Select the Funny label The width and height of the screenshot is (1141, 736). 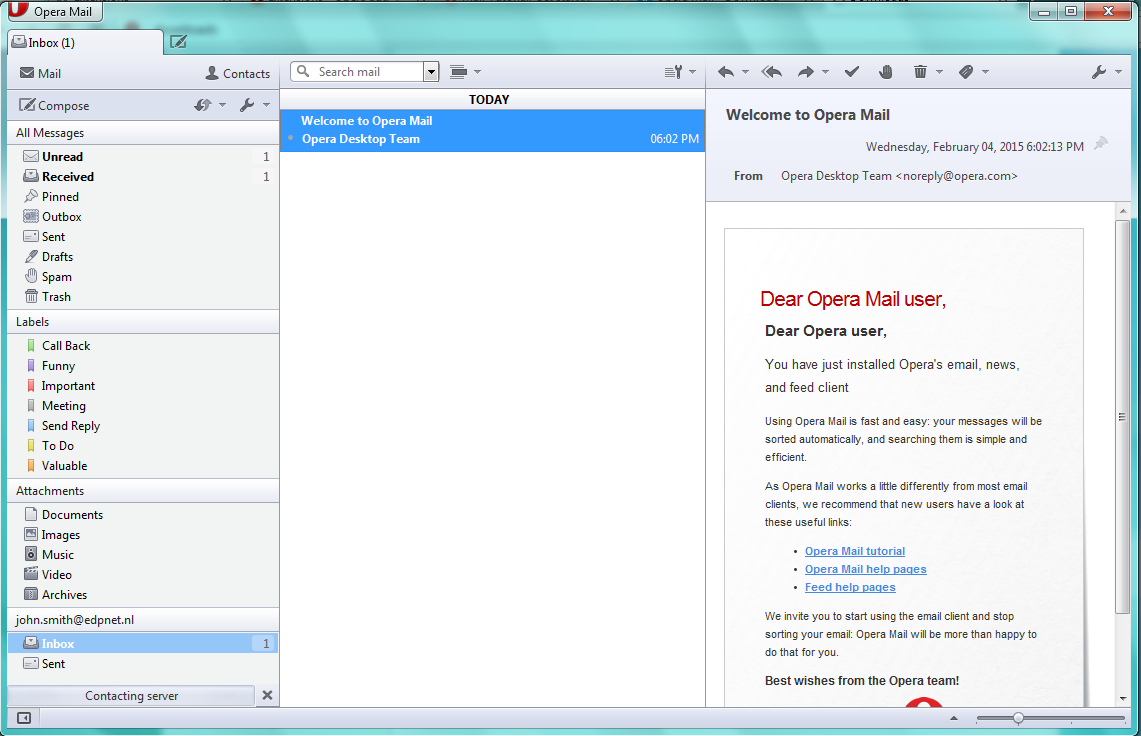point(143,366)
